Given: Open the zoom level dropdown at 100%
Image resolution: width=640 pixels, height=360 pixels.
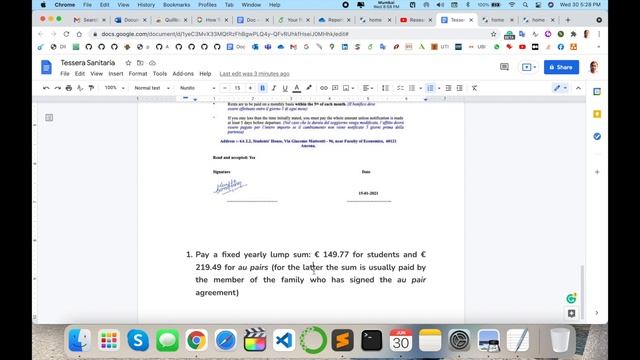Looking at the screenshot, I should click(x=114, y=88).
